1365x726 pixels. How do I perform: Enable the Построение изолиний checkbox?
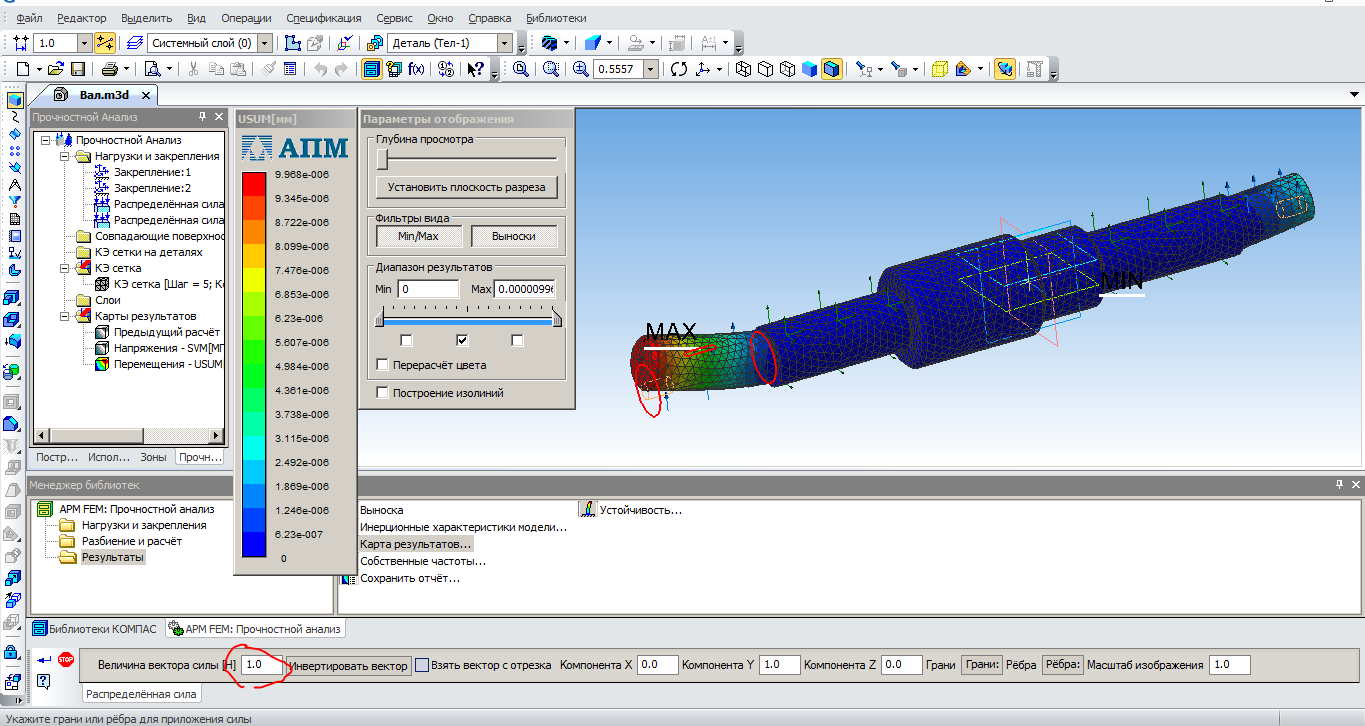(x=382, y=393)
